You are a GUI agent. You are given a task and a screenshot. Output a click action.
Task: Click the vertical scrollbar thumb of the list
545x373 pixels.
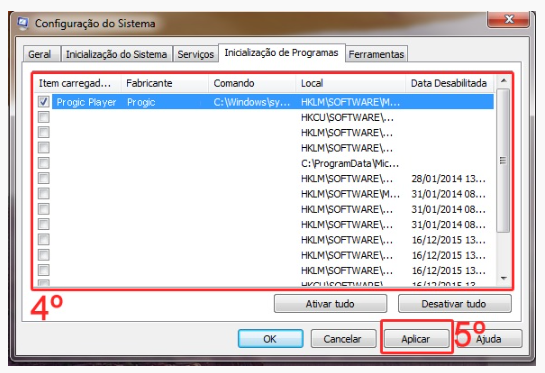point(503,160)
